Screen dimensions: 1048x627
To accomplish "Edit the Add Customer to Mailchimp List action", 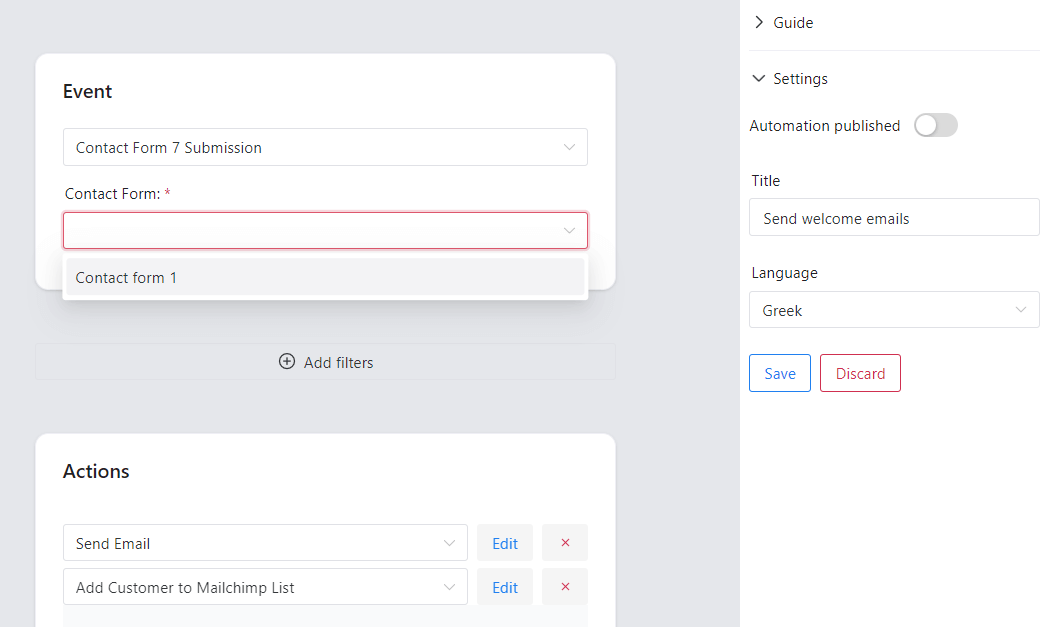I will click(505, 587).
